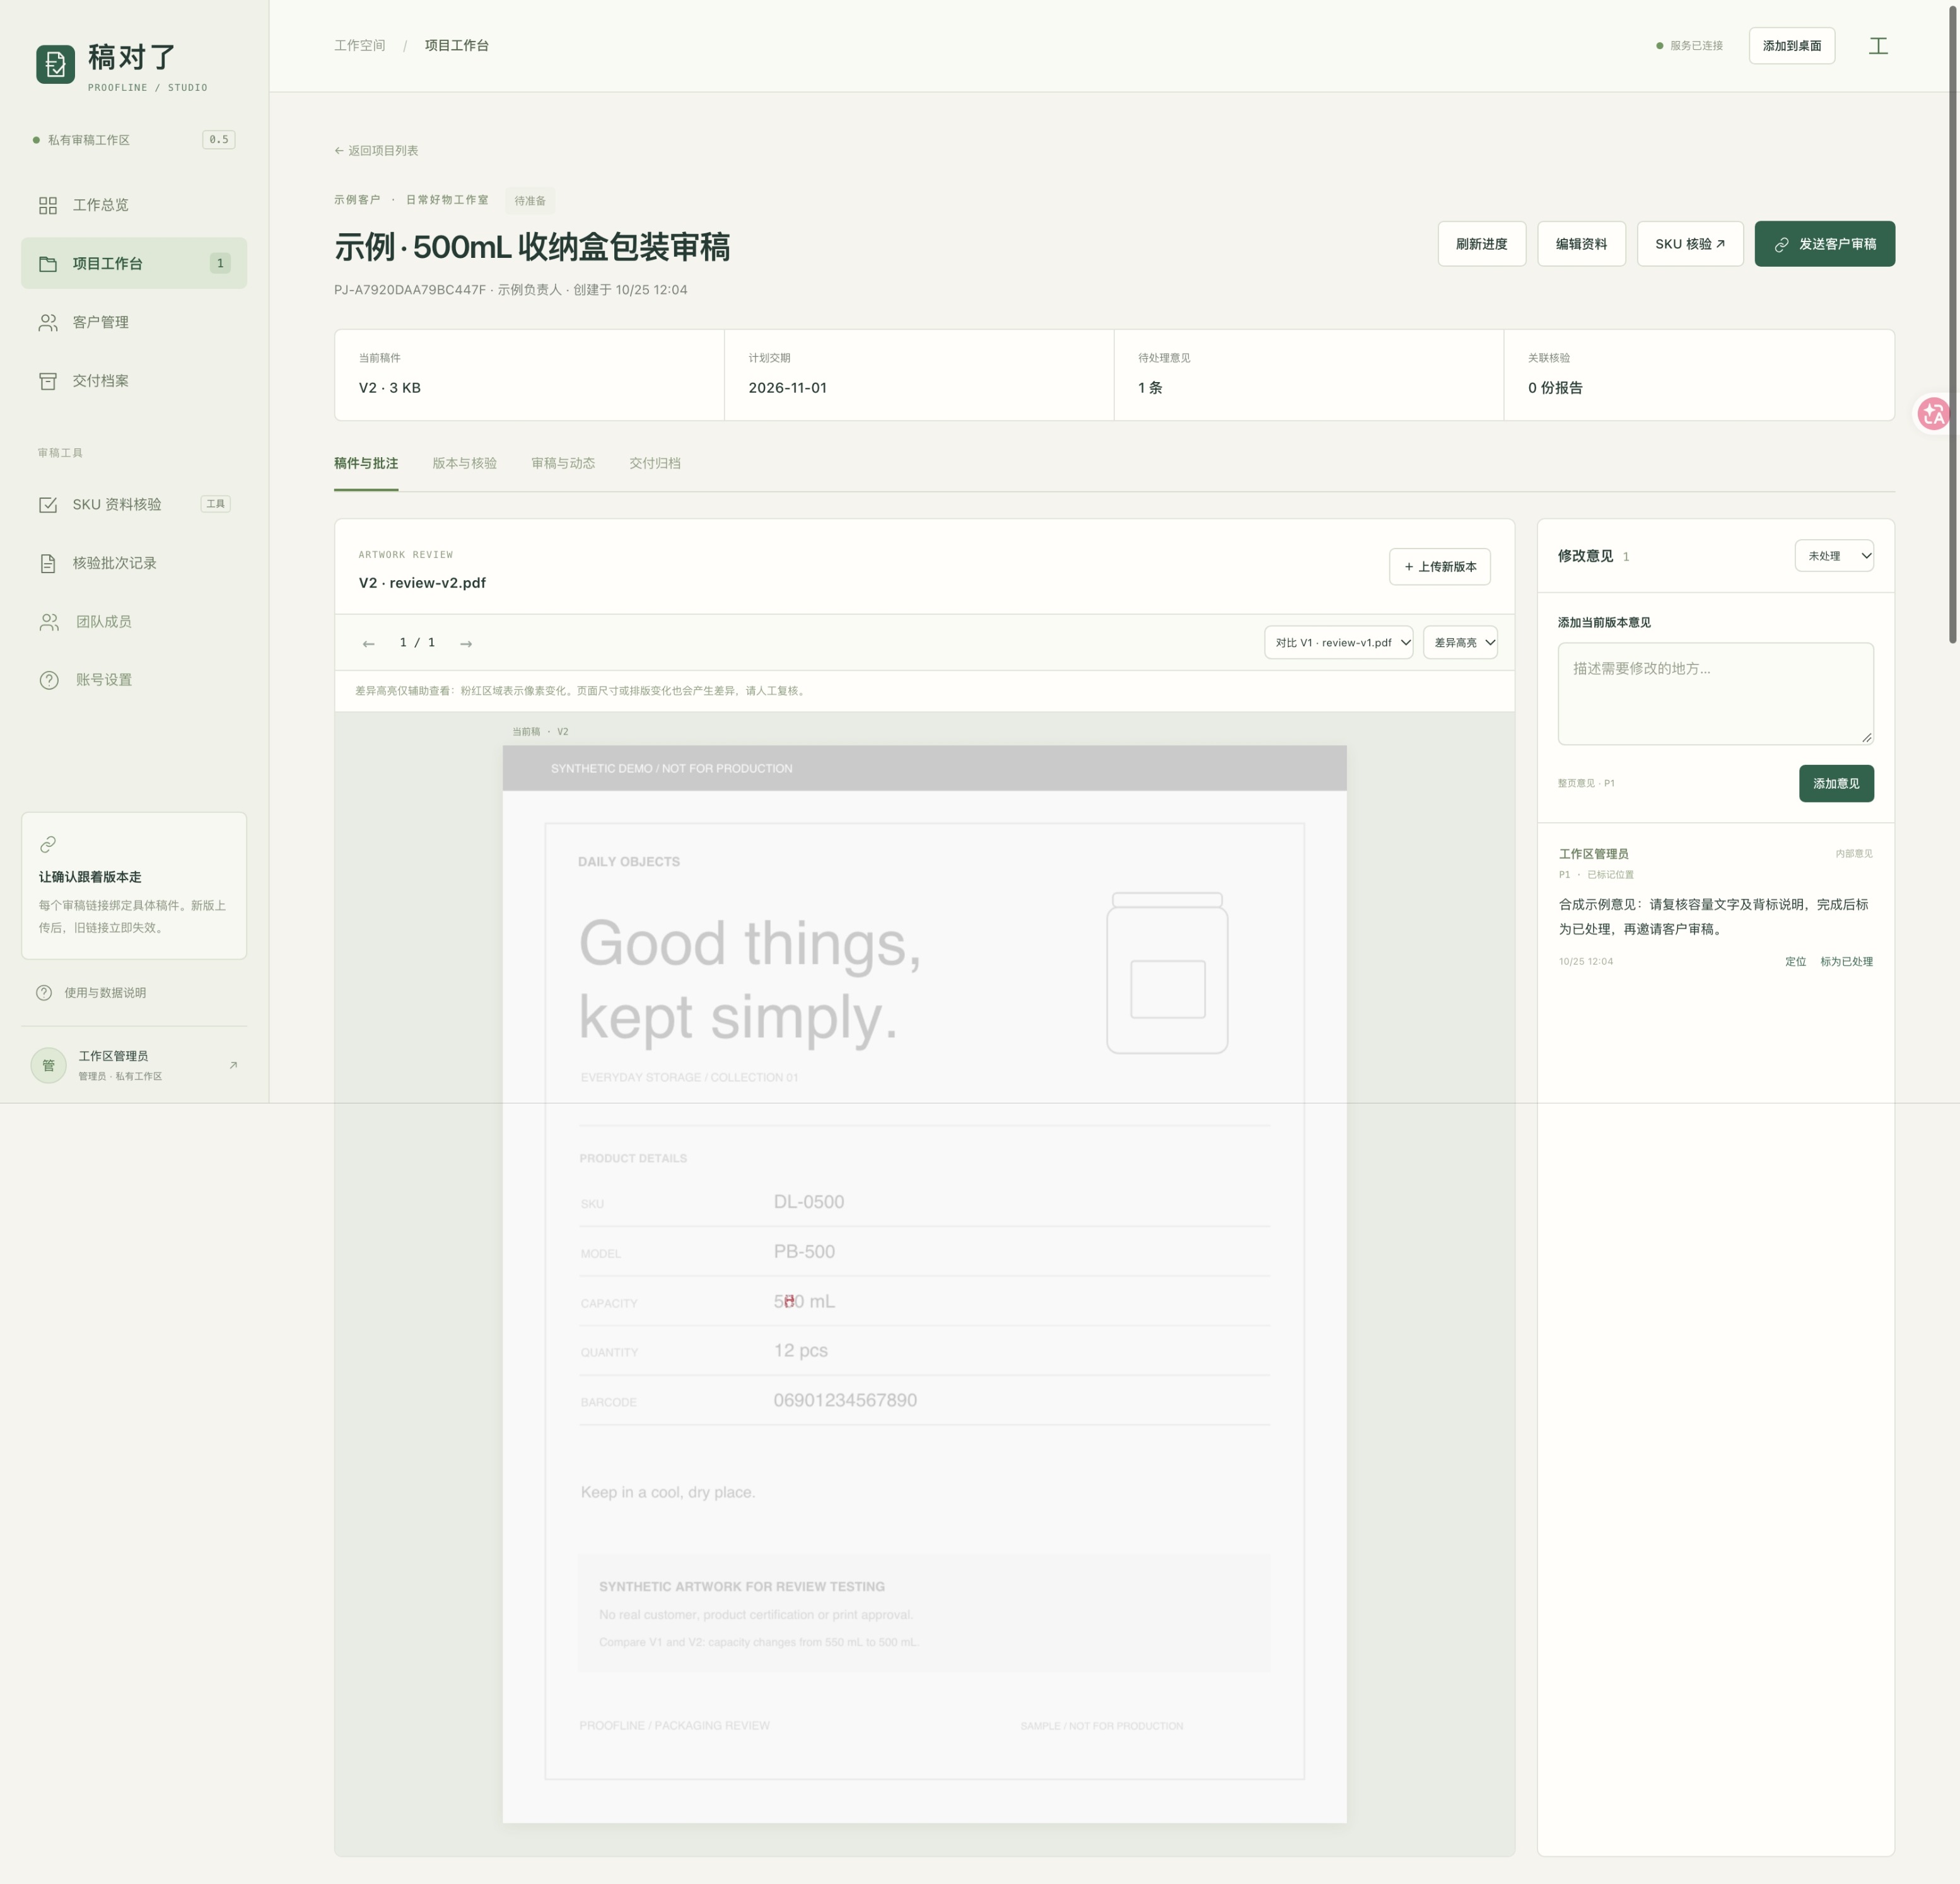Open SKU 核验 external button

click(x=1690, y=244)
